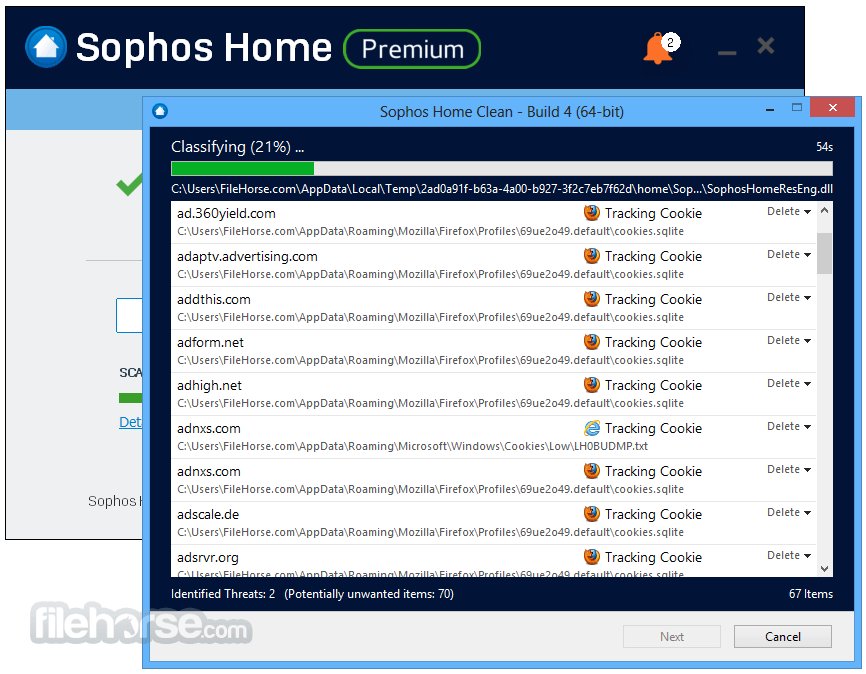Open the Delete dropdown for ad.360yield.com
The height and width of the screenshot is (674, 866).
pos(789,212)
